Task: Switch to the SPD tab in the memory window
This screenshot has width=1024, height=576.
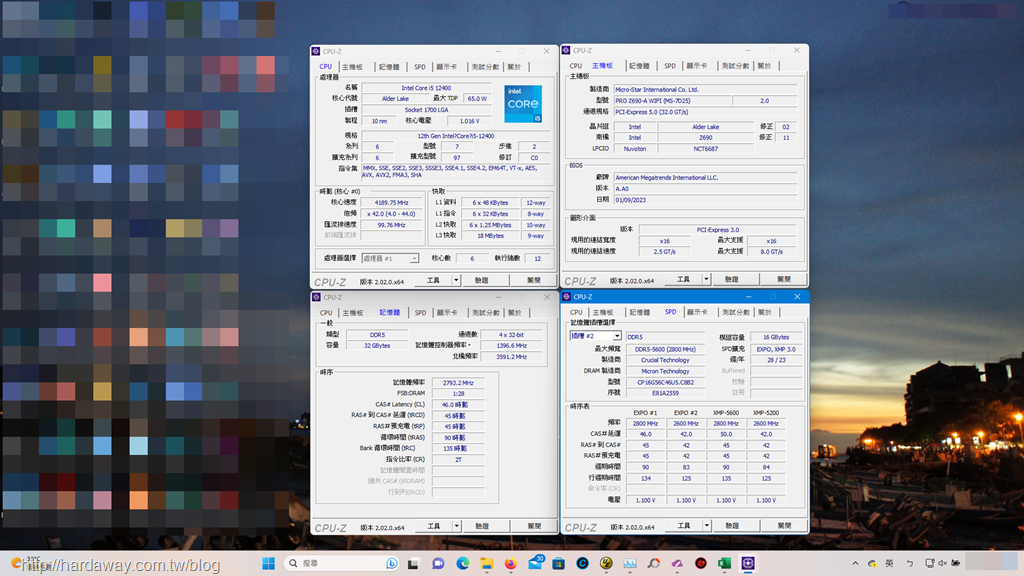Action: (420, 313)
